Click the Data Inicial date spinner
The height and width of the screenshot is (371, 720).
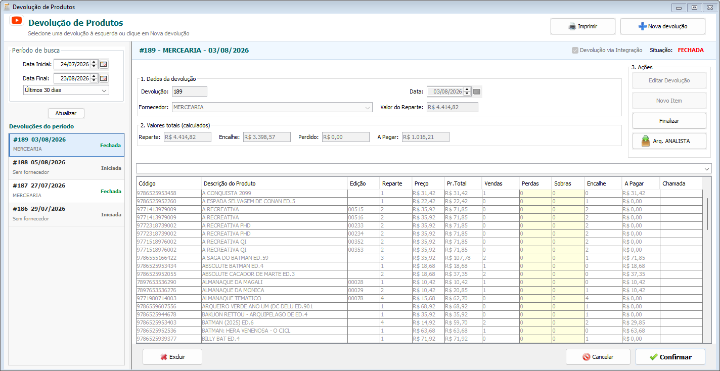95,64
